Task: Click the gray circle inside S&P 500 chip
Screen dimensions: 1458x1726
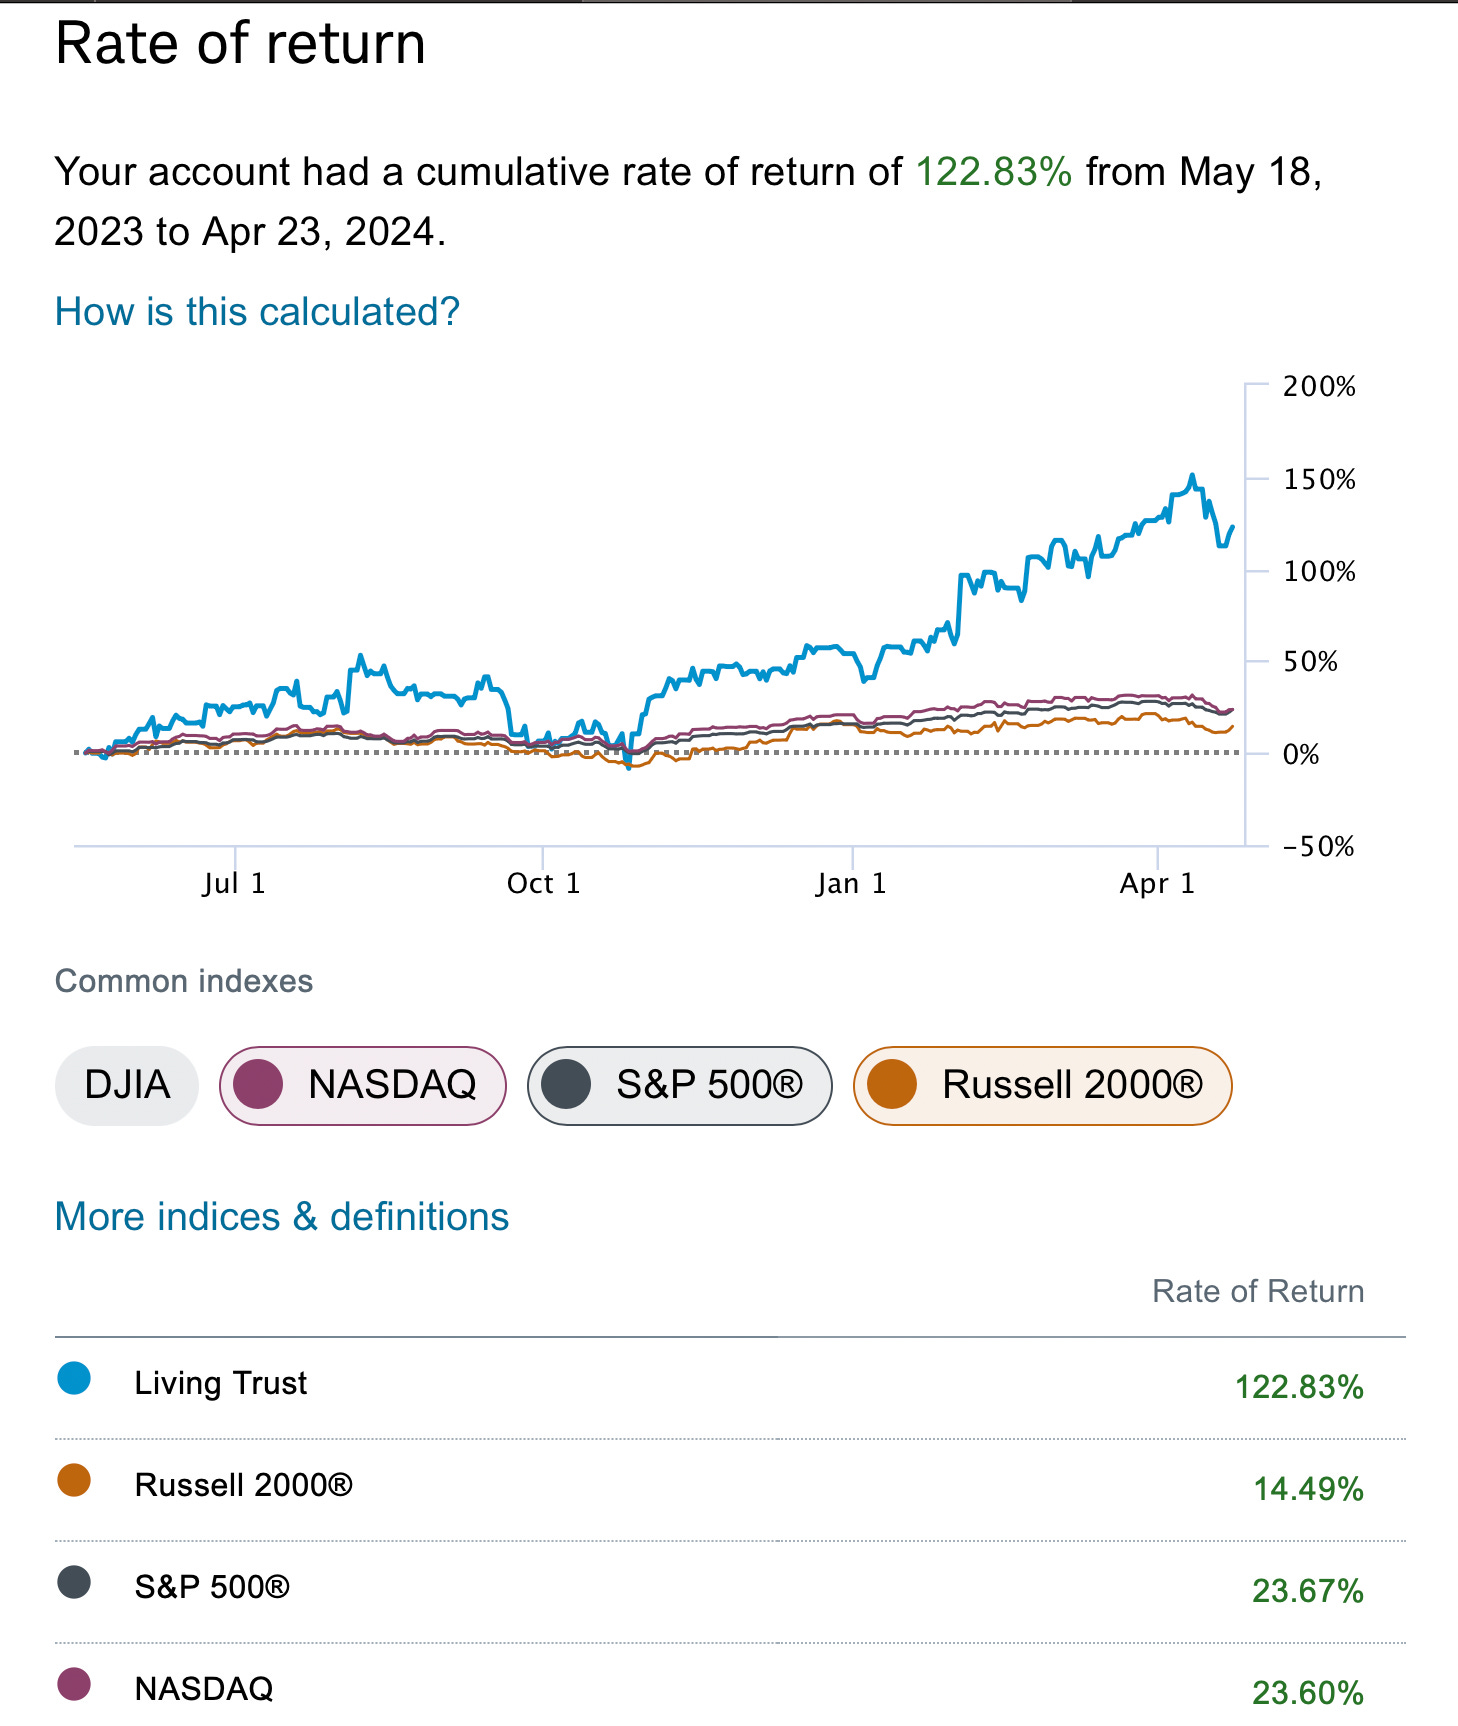Action: (x=566, y=1086)
